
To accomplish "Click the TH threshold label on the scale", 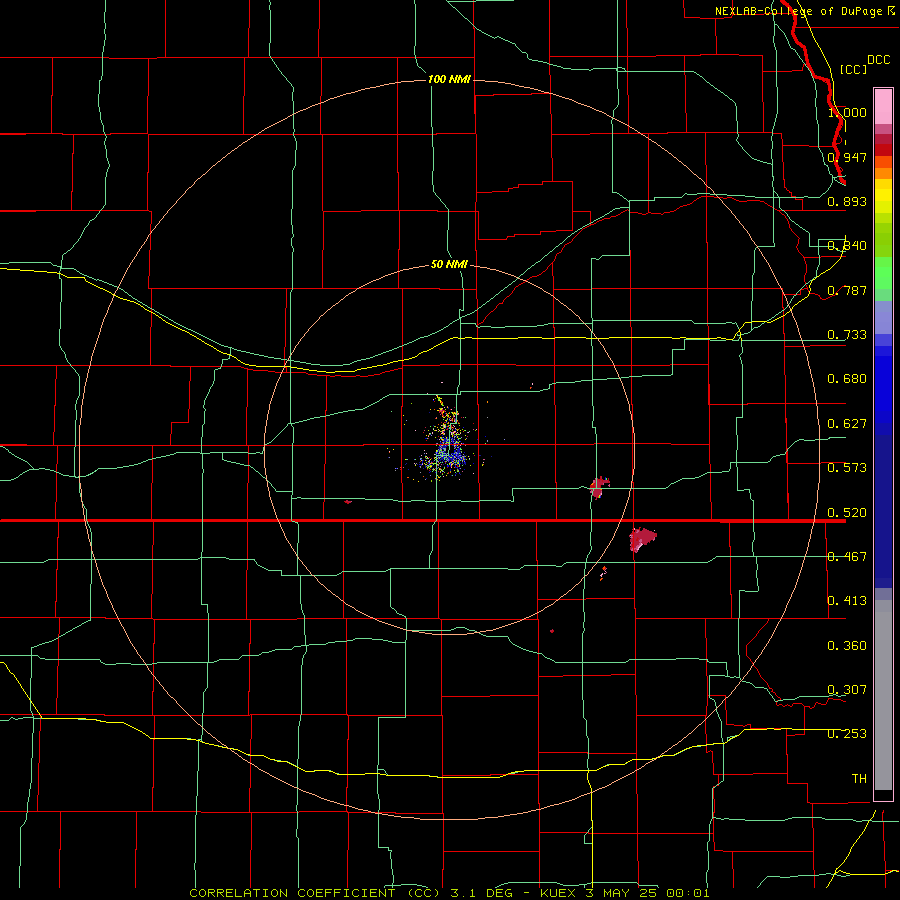I will (x=859, y=779).
